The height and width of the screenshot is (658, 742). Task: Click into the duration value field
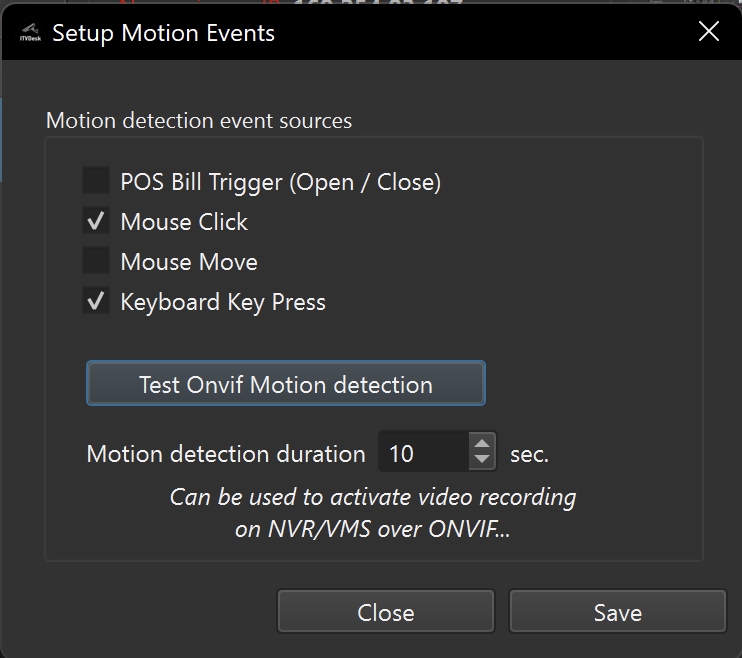tap(421, 454)
